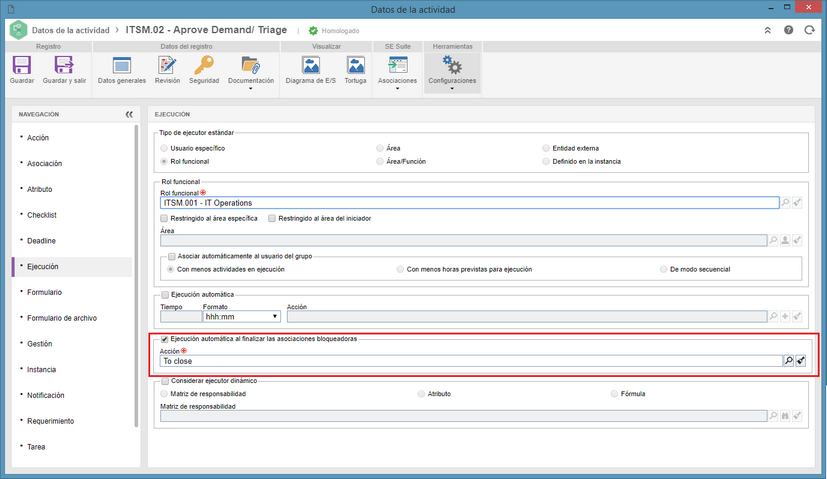Click search icon for Área field
This screenshot has height=479, width=827.
click(773, 240)
